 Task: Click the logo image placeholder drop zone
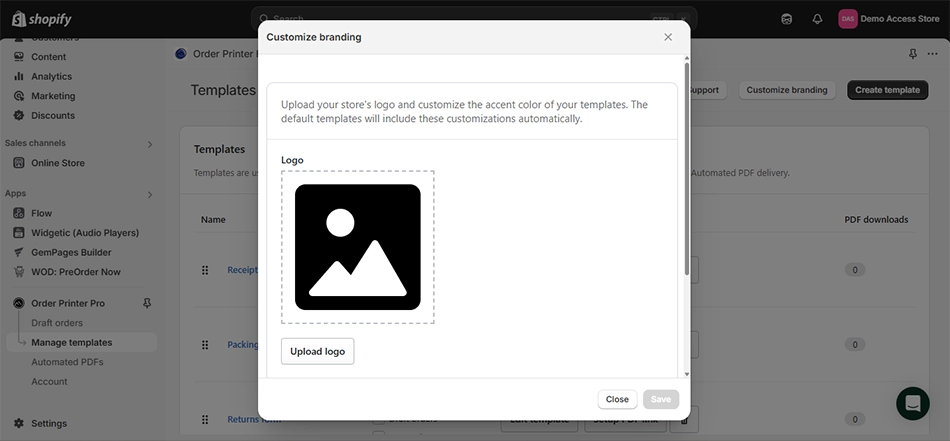point(357,247)
